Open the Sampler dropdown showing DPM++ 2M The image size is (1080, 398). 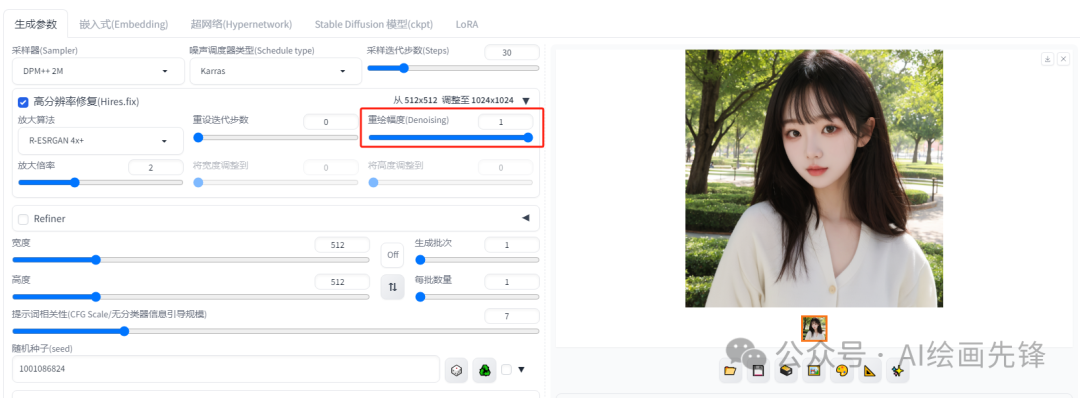pyautogui.click(x=98, y=71)
